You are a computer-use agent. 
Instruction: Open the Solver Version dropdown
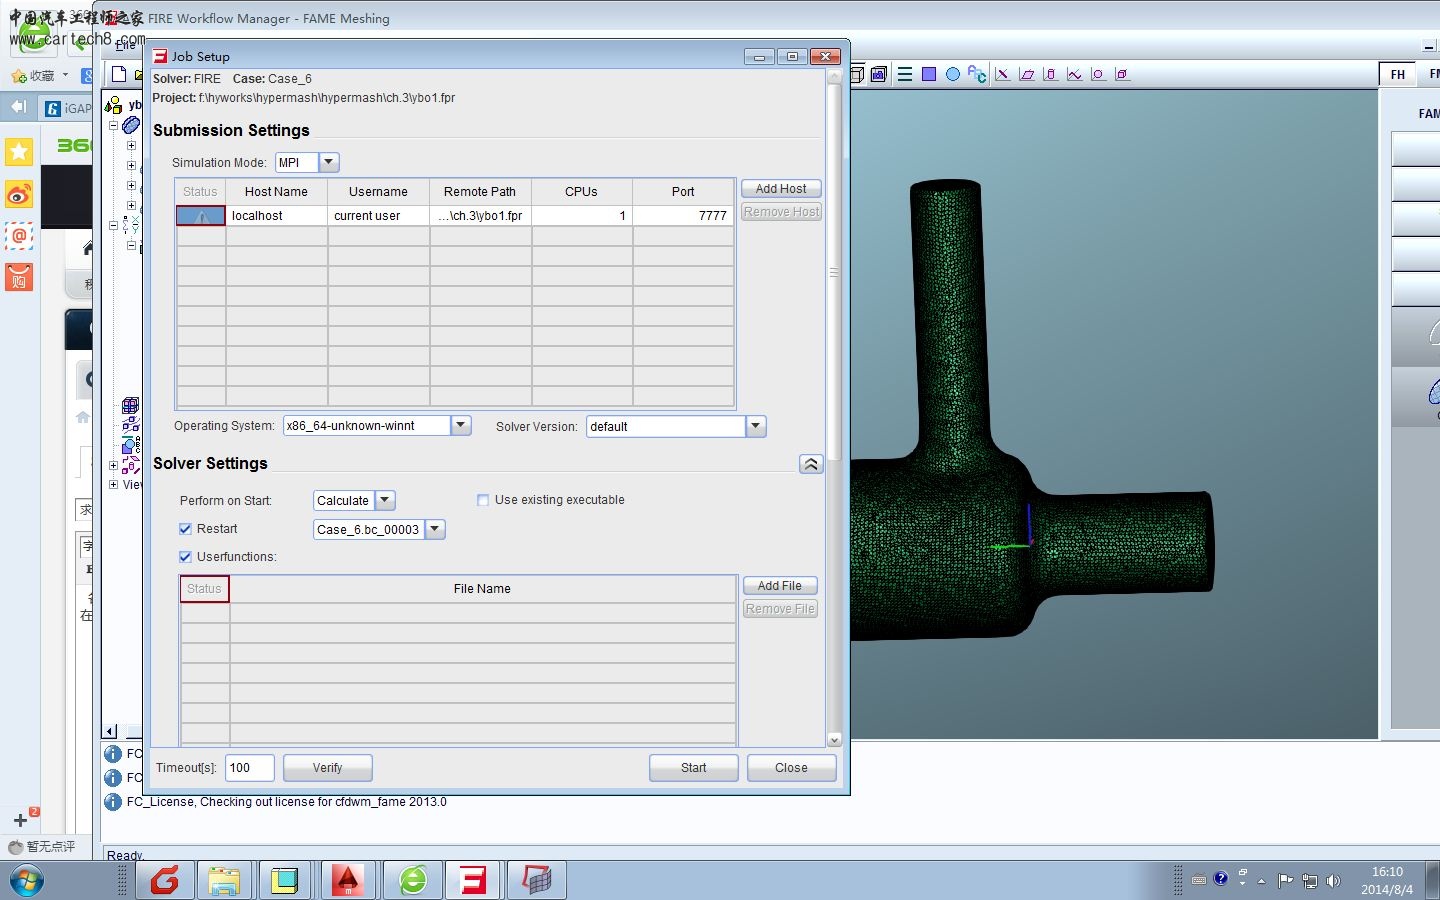[756, 427]
